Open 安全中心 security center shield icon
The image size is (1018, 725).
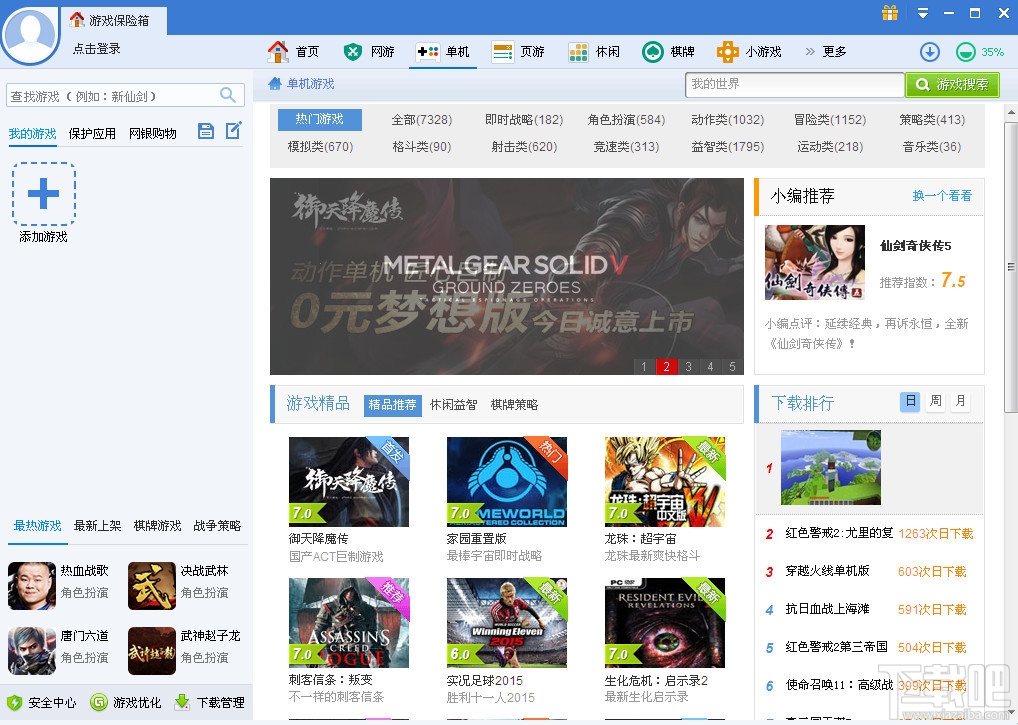pyautogui.click(x=14, y=702)
